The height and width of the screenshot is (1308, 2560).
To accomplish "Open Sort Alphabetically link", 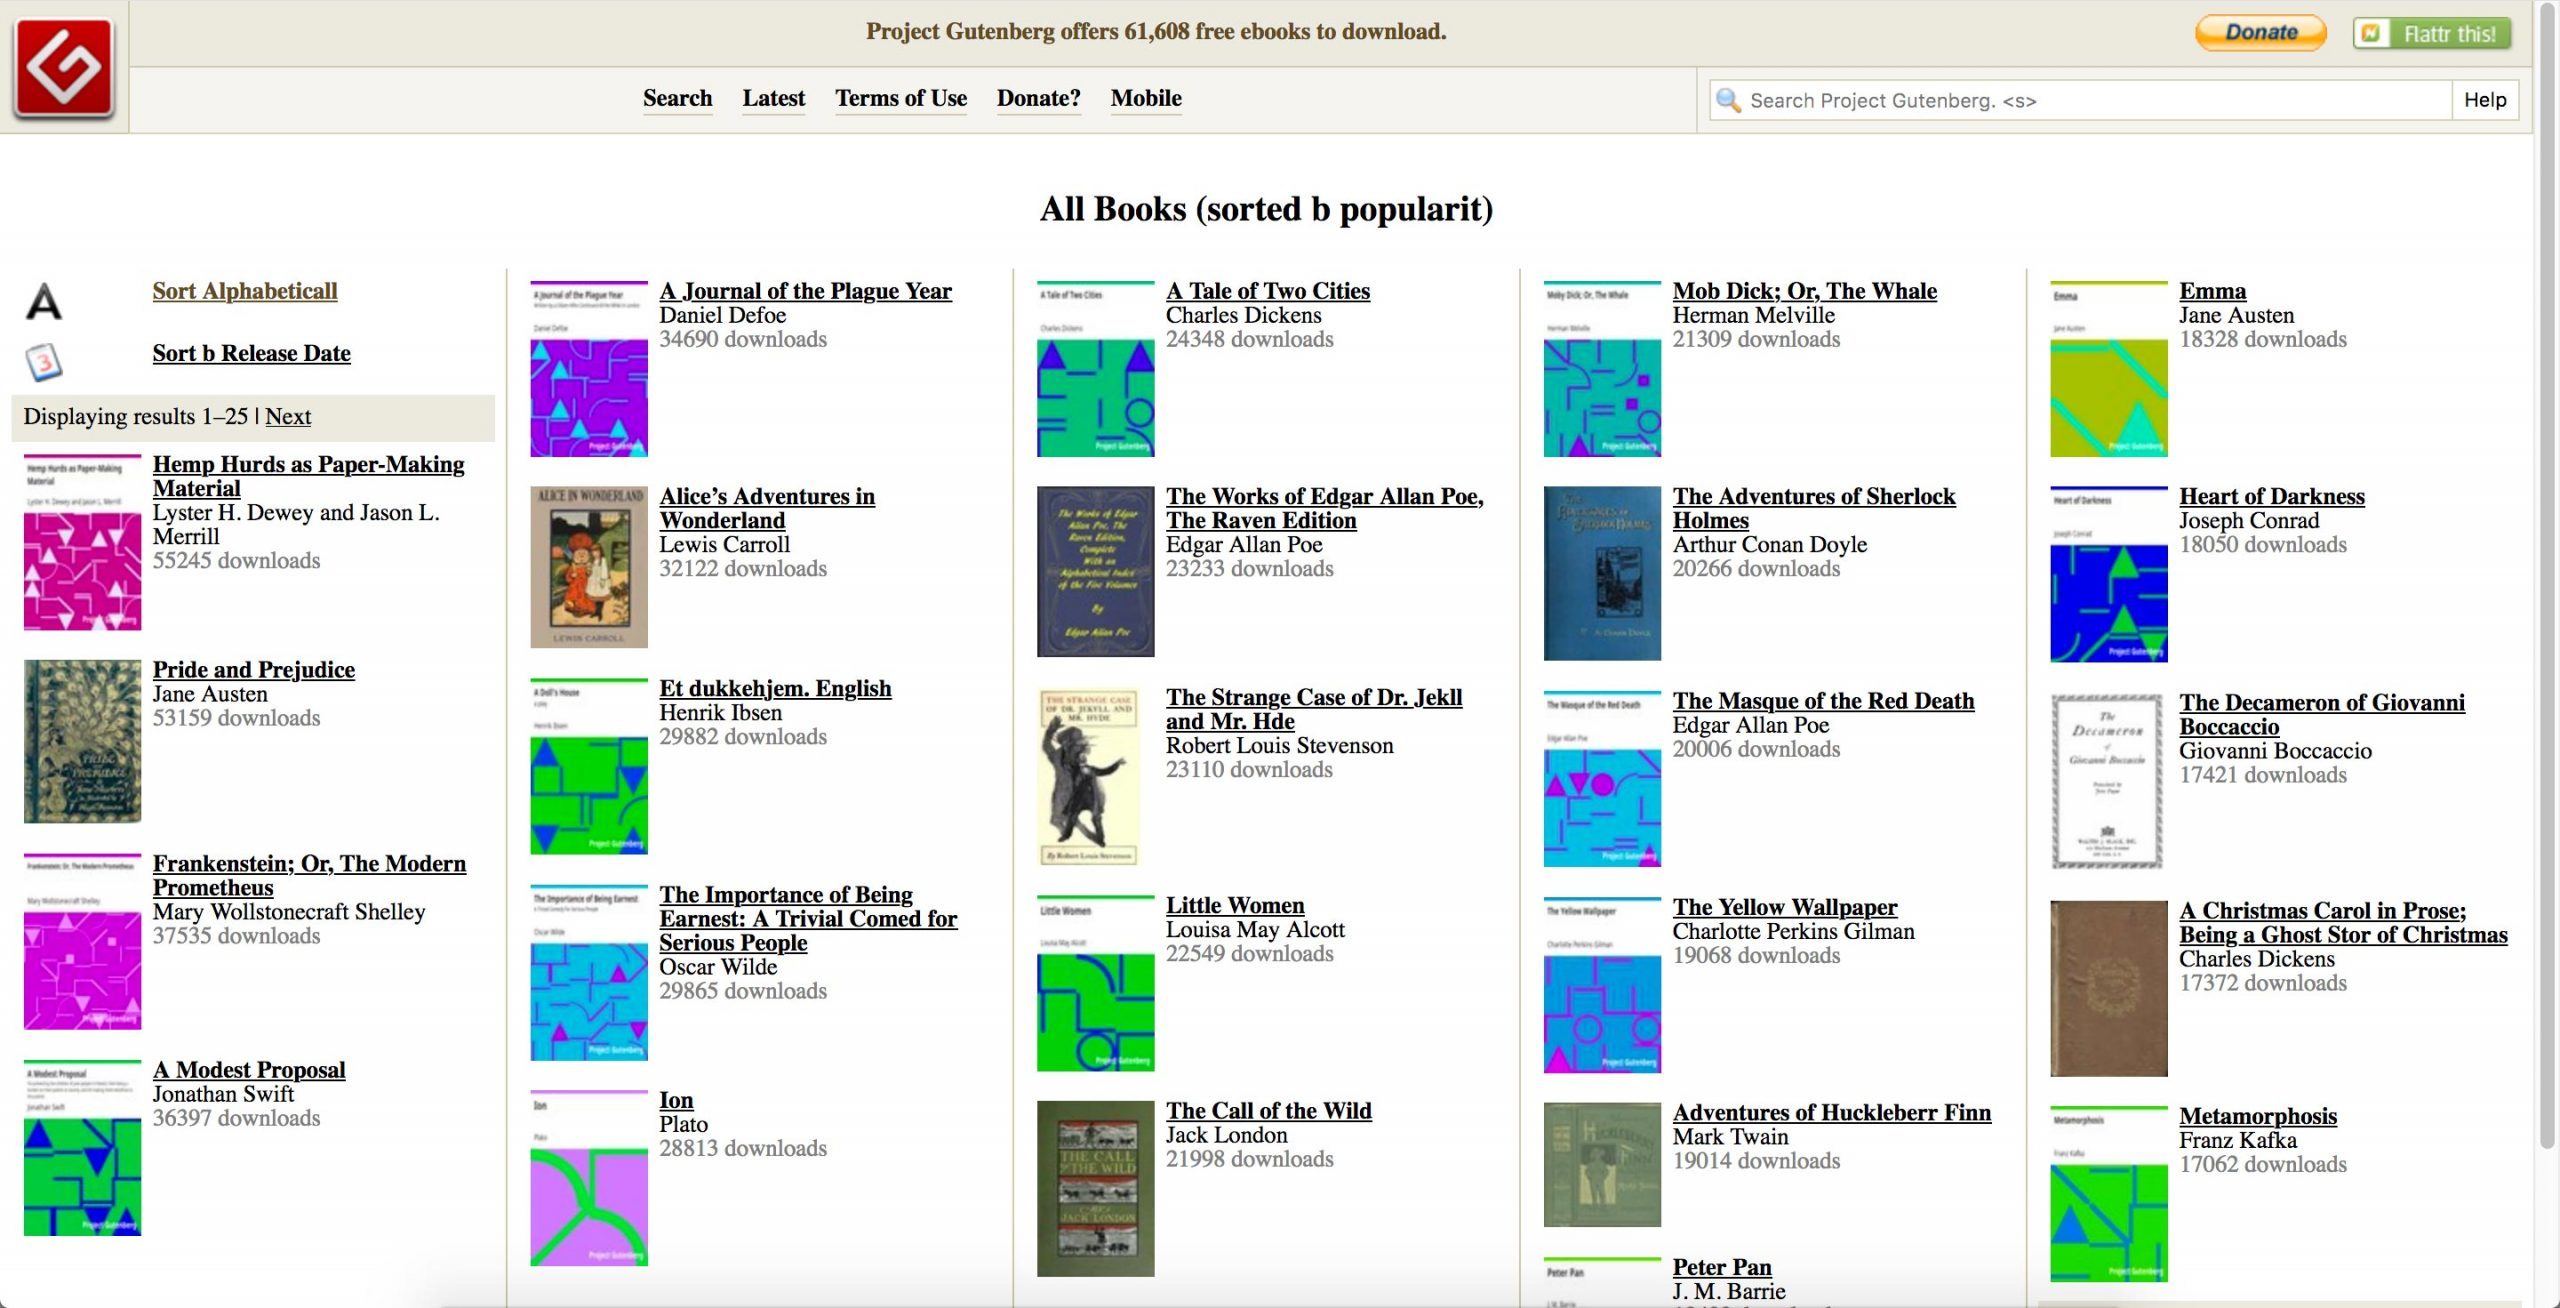I will 244,290.
